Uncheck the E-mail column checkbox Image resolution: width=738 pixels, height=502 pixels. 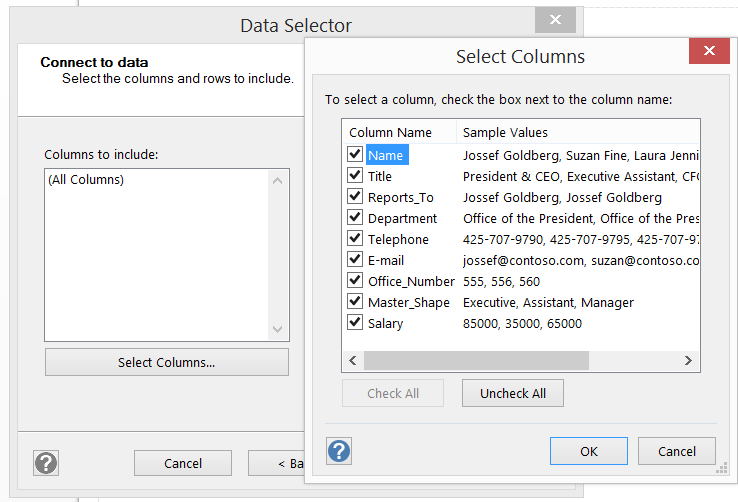355,260
